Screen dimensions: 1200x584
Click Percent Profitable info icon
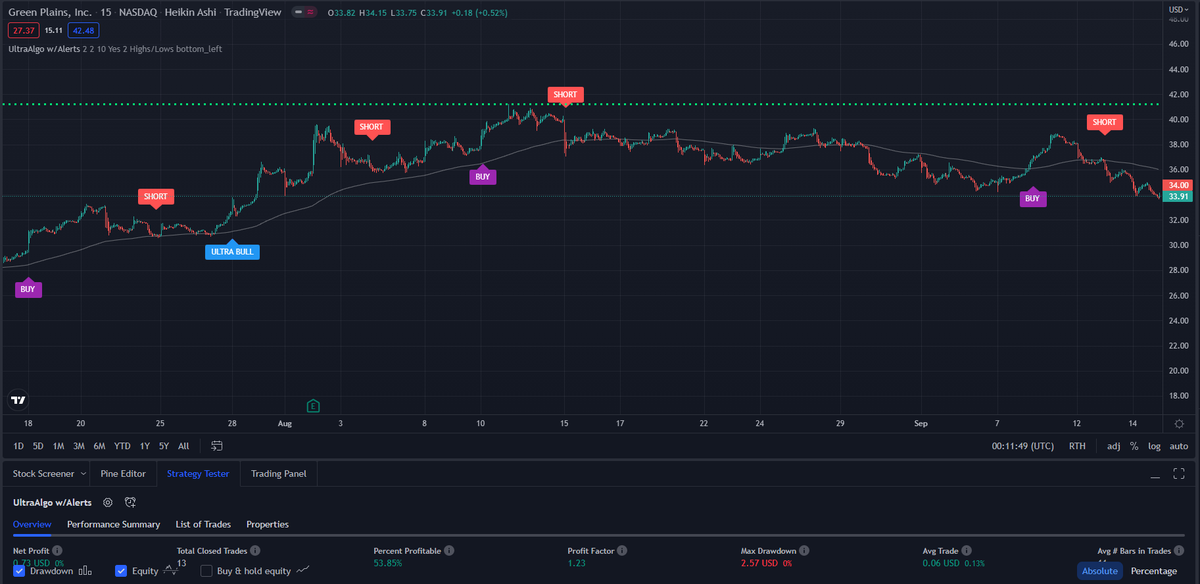point(449,550)
